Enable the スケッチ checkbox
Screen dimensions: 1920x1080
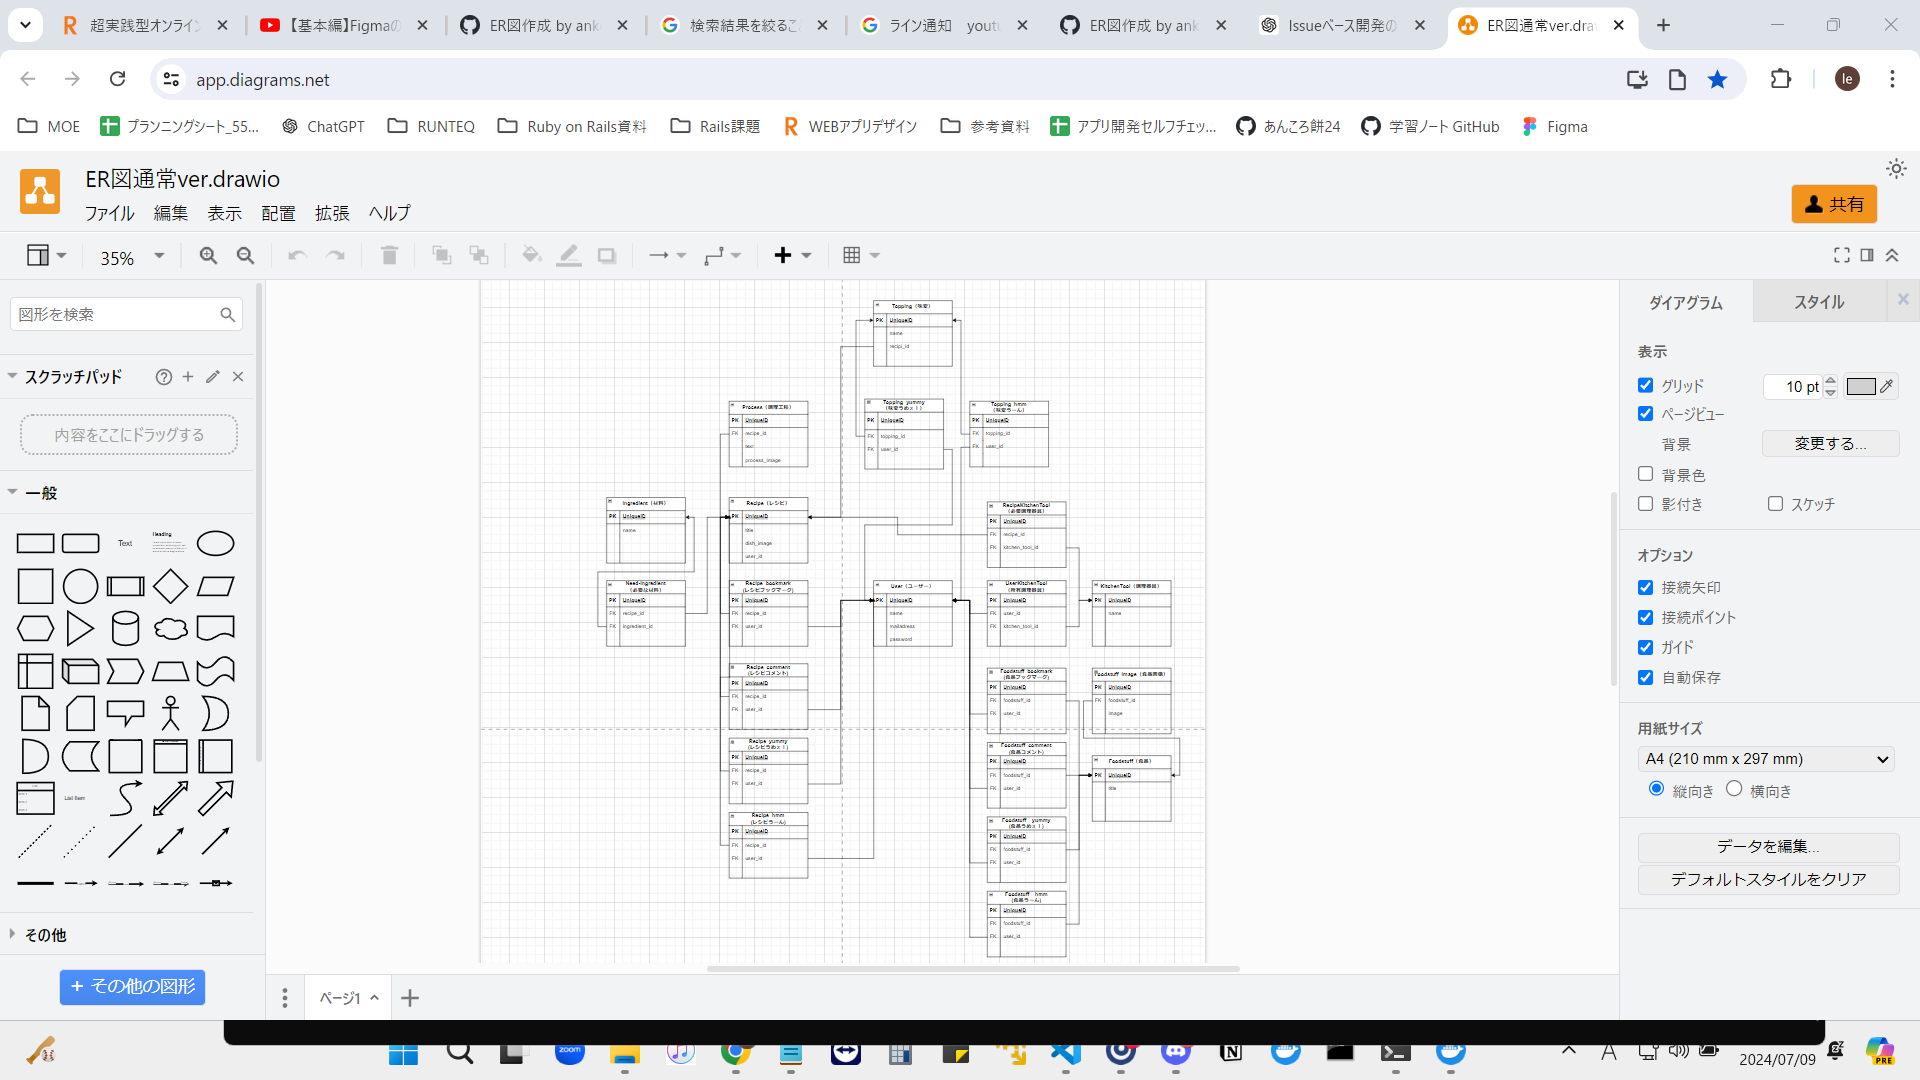click(1775, 504)
